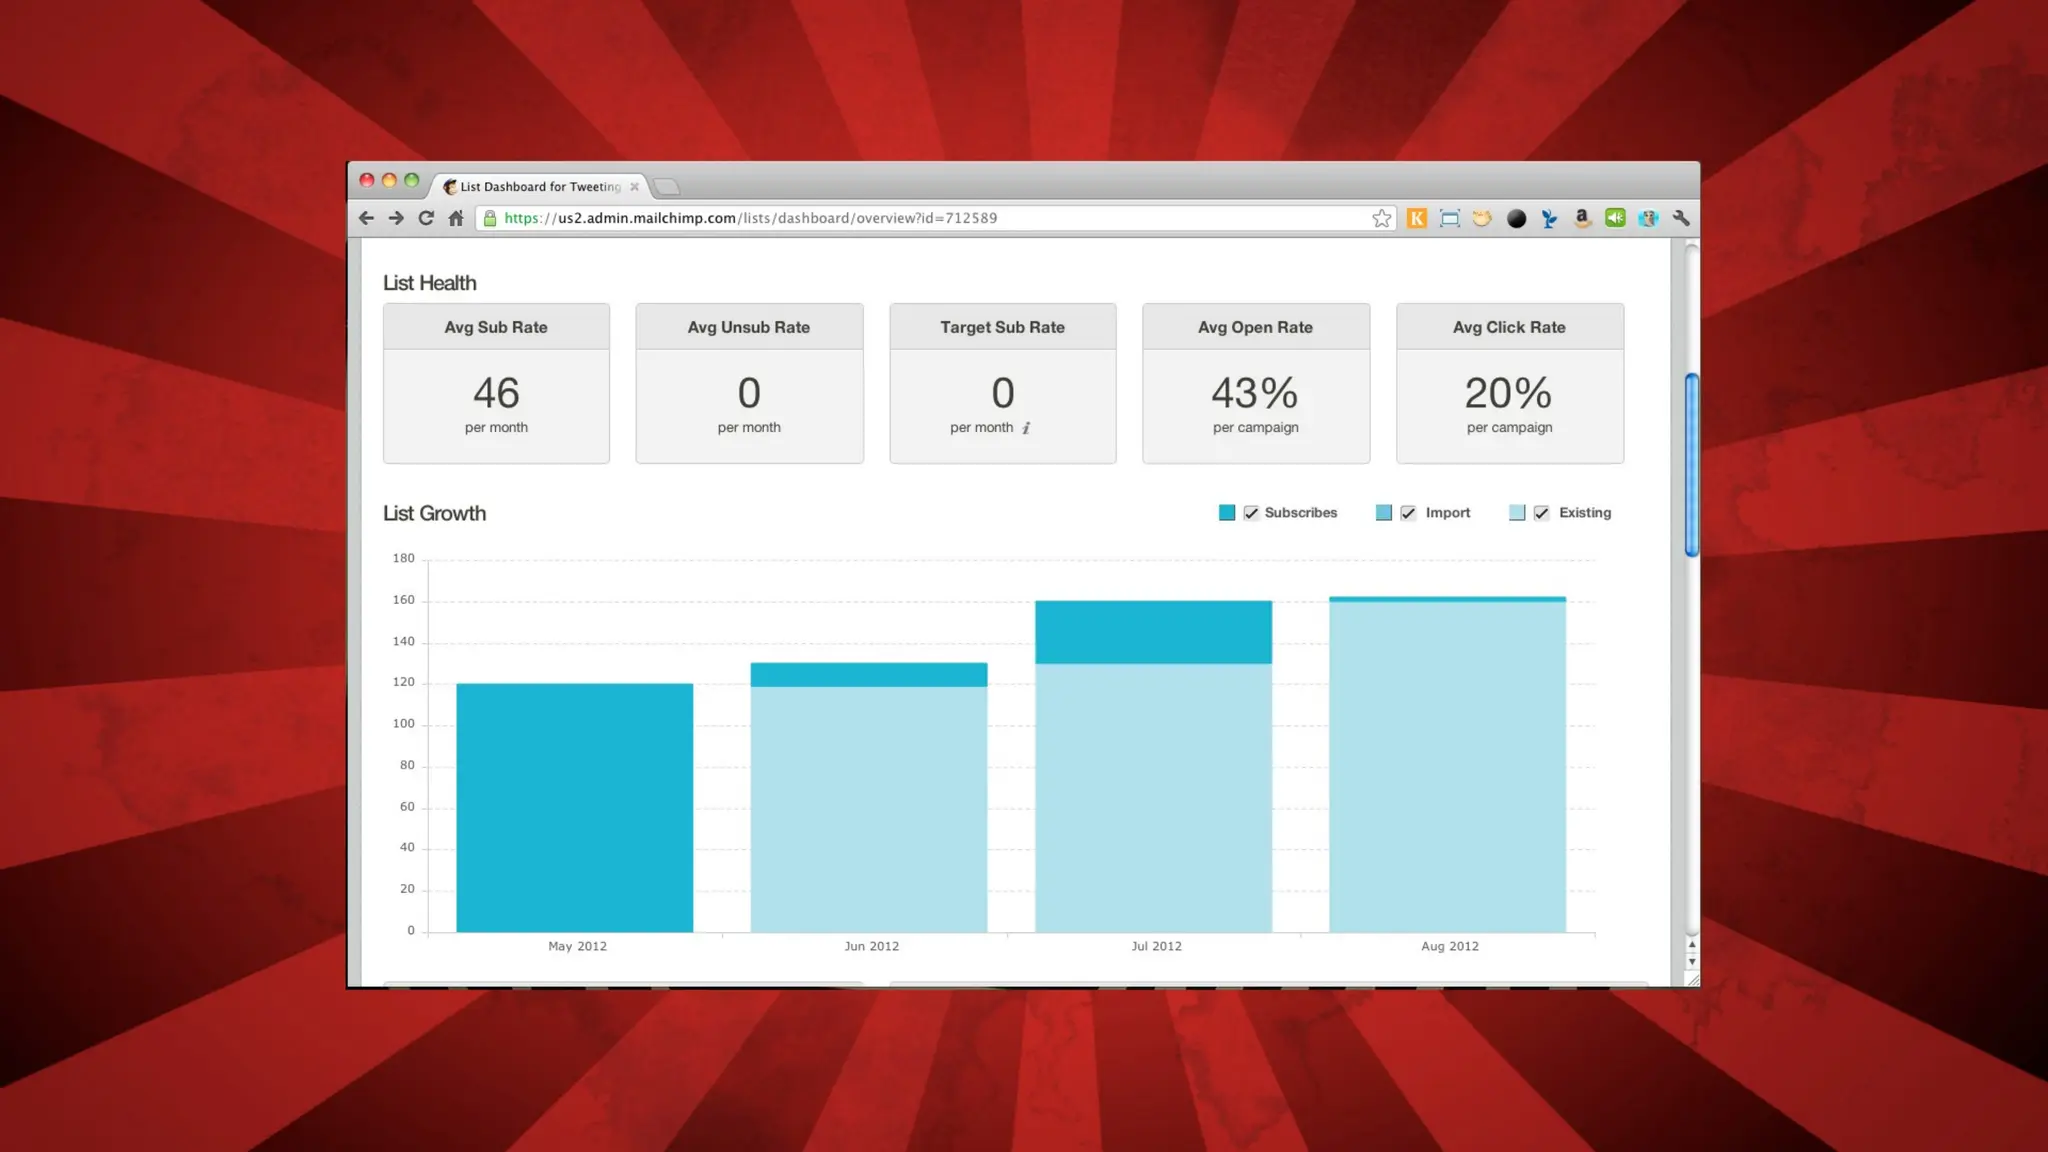Click the bookmark star icon
The height and width of the screenshot is (1152, 2048).
(x=1381, y=218)
